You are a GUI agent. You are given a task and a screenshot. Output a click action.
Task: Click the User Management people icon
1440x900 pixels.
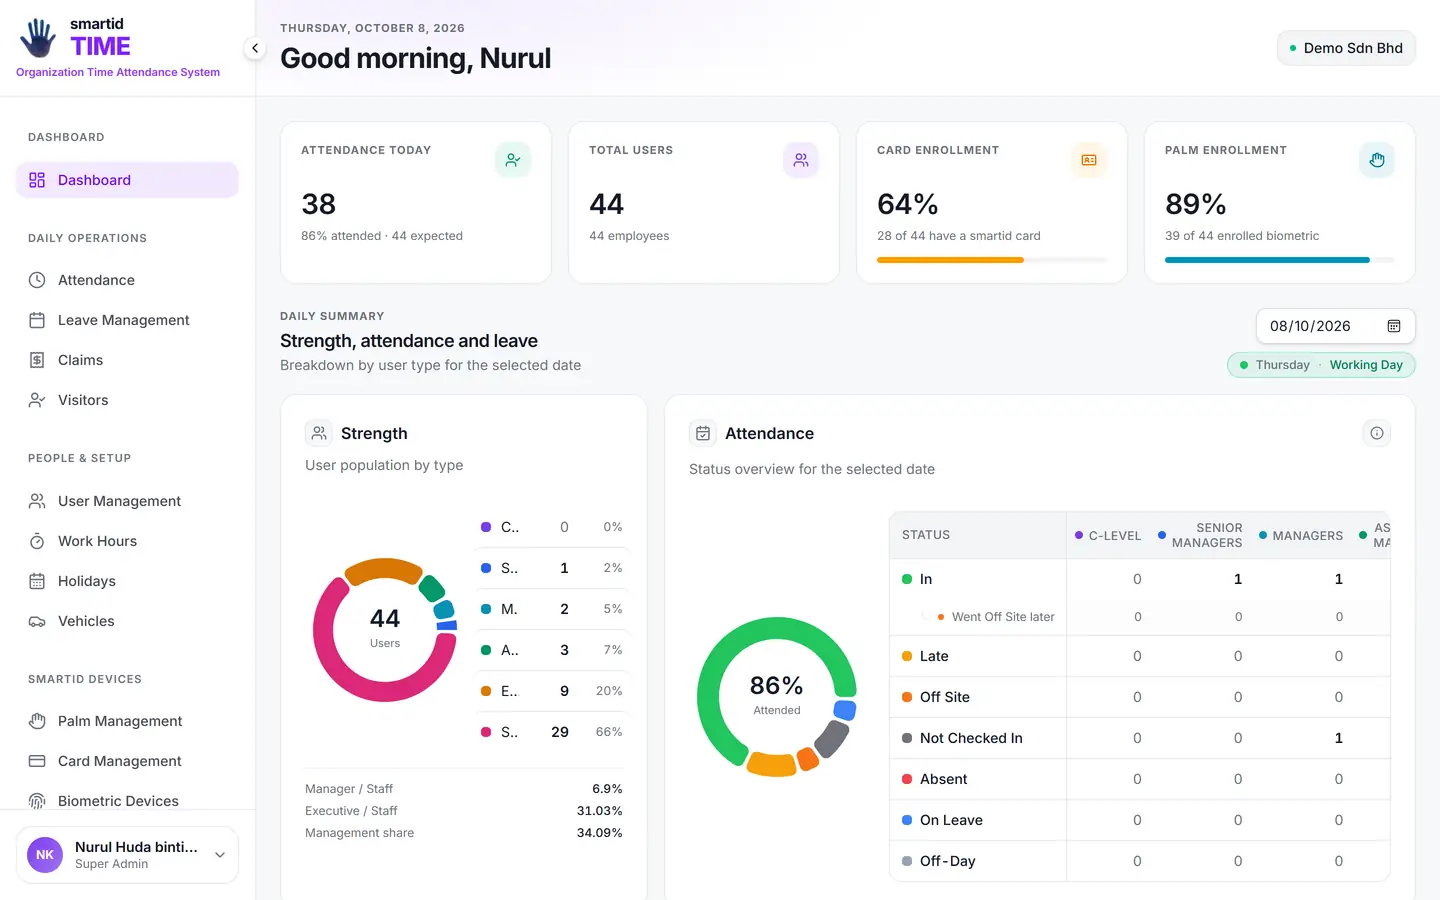click(x=37, y=501)
